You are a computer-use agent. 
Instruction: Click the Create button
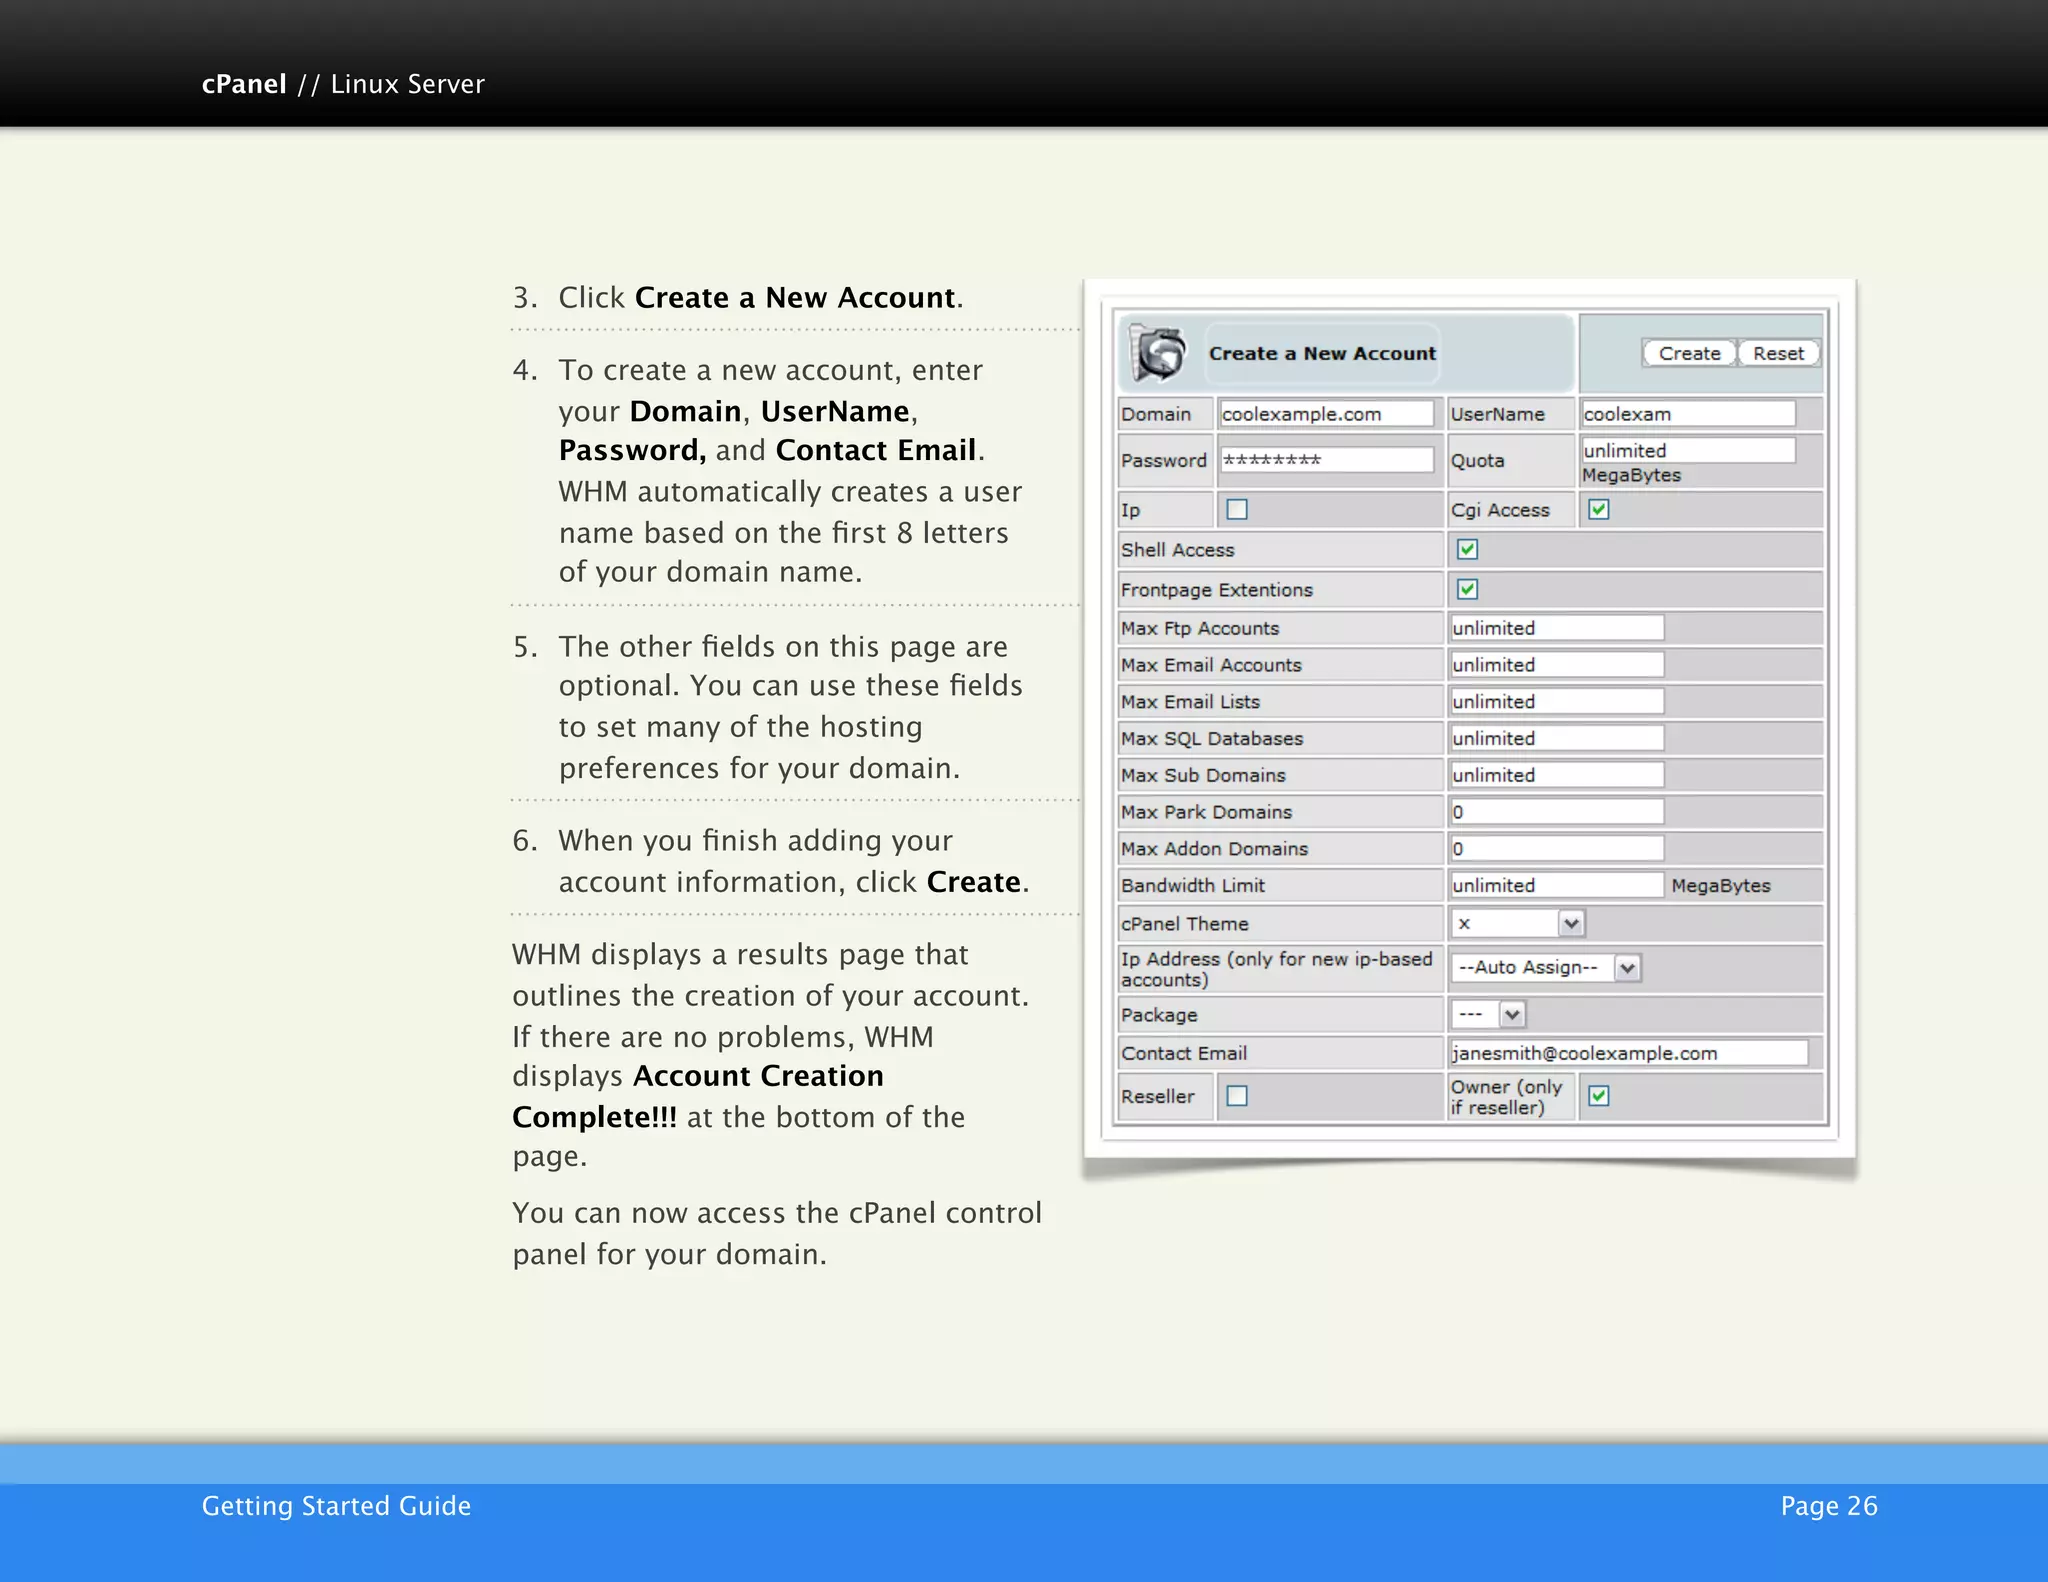tap(1688, 353)
